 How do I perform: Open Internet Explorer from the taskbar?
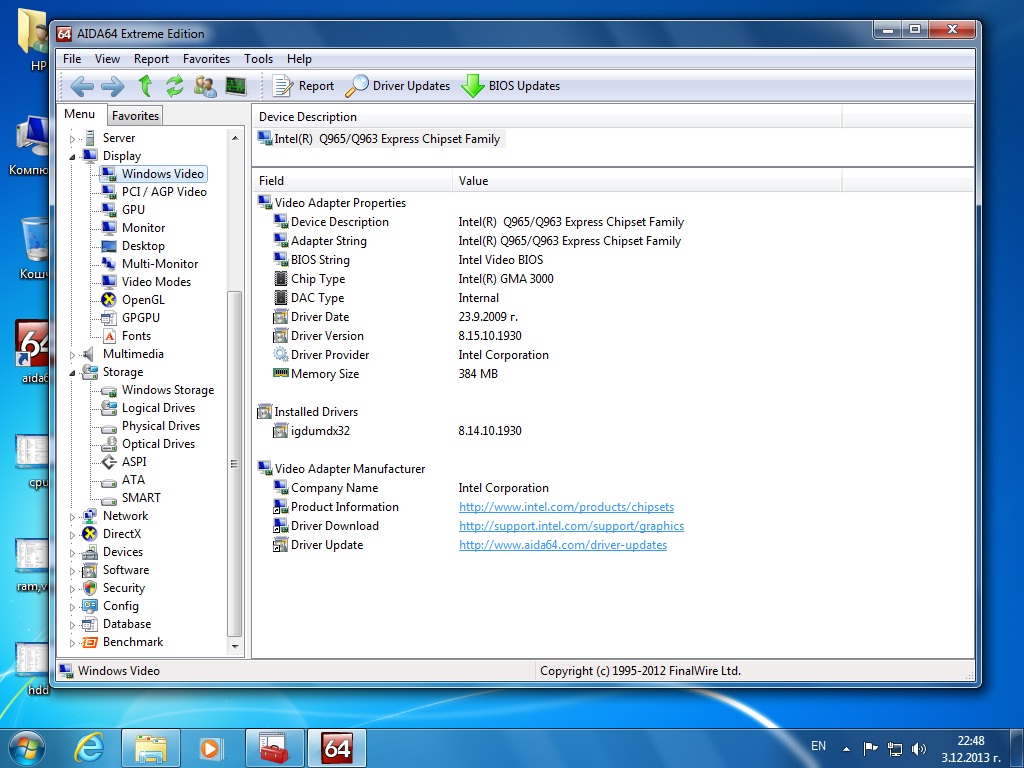(89, 748)
